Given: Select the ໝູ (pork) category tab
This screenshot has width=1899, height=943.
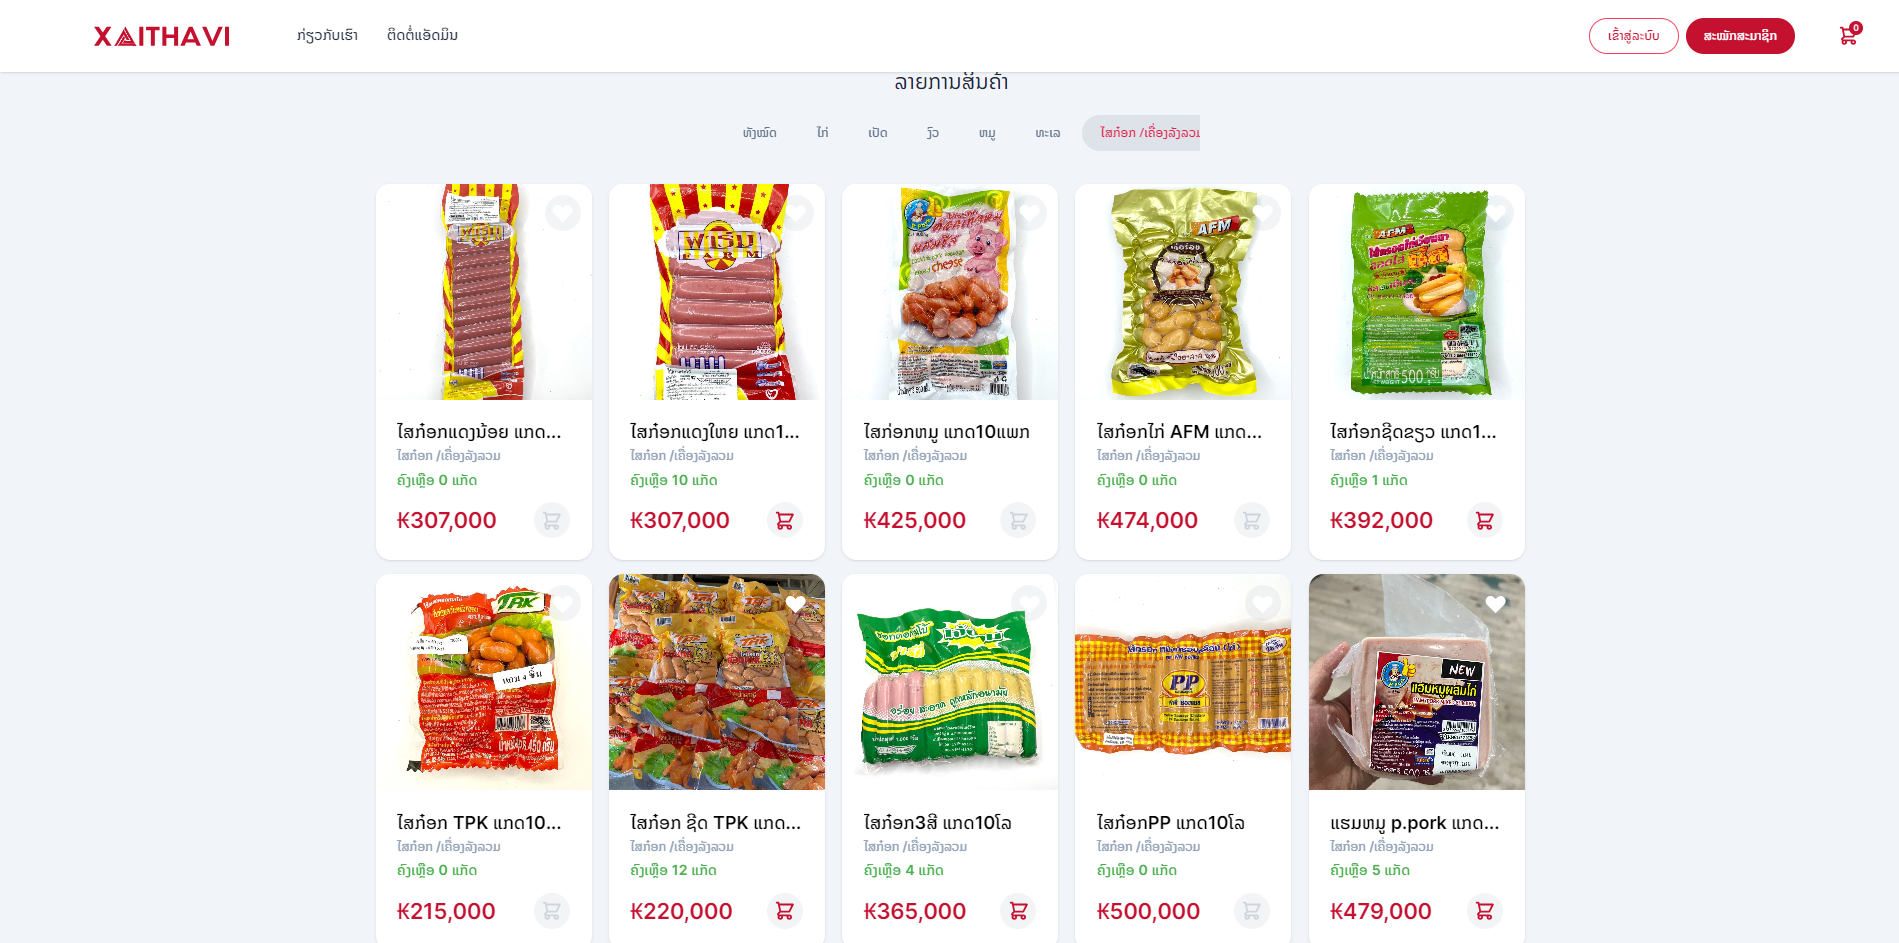Looking at the screenshot, I should pyautogui.click(x=987, y=133).
